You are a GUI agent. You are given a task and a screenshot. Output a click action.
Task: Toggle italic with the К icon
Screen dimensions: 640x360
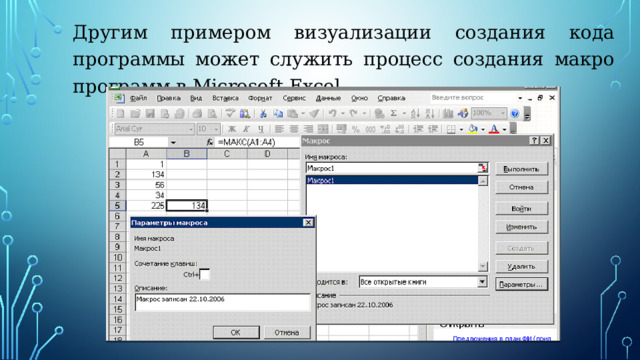(246, 129)
